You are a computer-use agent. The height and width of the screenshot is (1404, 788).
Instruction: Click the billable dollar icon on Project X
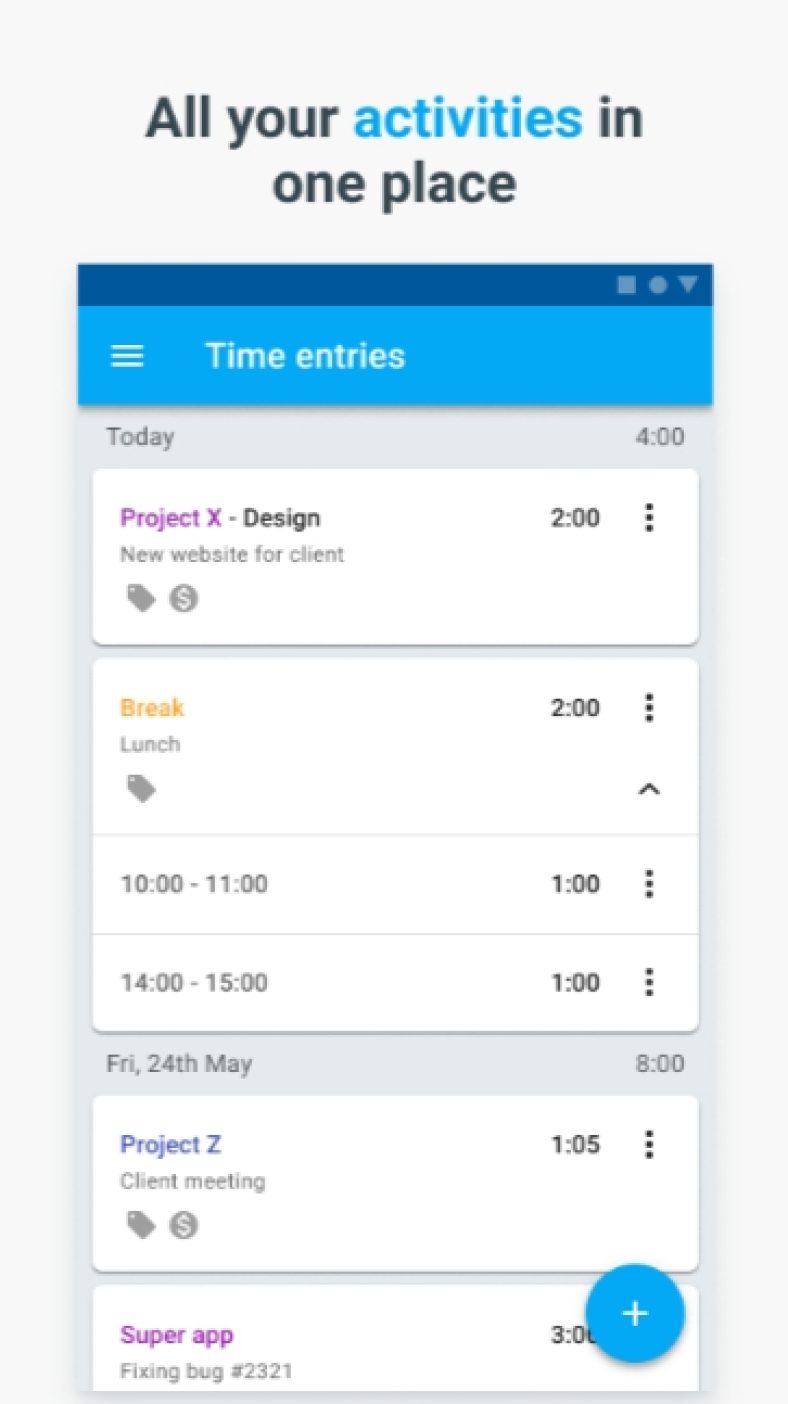[184, 598]
